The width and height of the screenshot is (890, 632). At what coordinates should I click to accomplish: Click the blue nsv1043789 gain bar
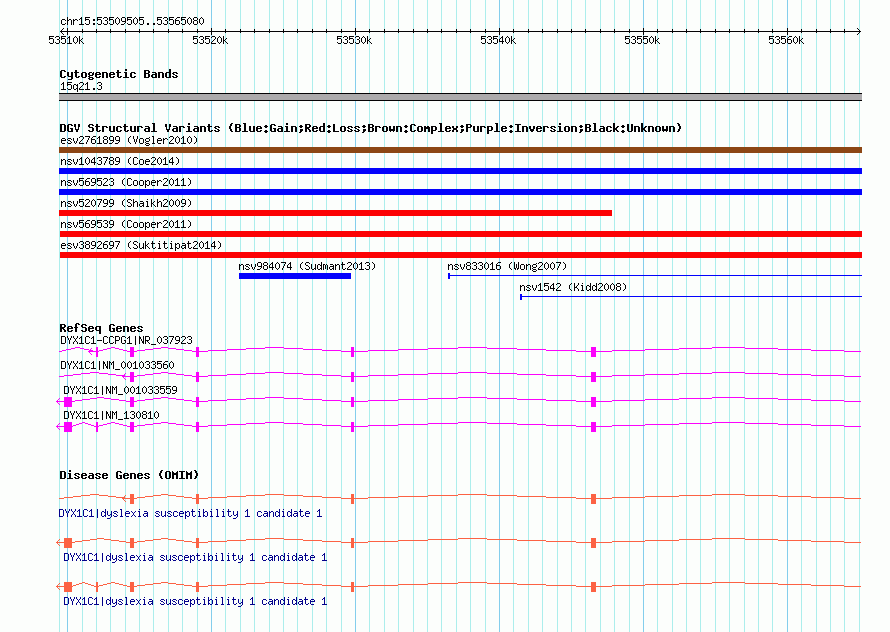tap(460, 171)
